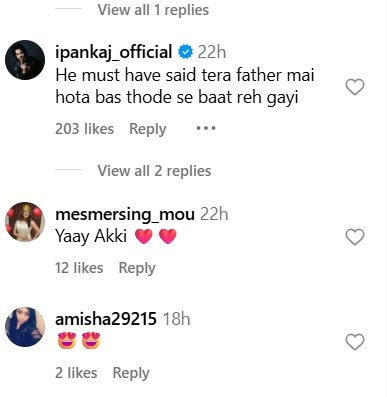Reply to amisha29215's comment
The image size is (387, 397).
coord(131,373)
